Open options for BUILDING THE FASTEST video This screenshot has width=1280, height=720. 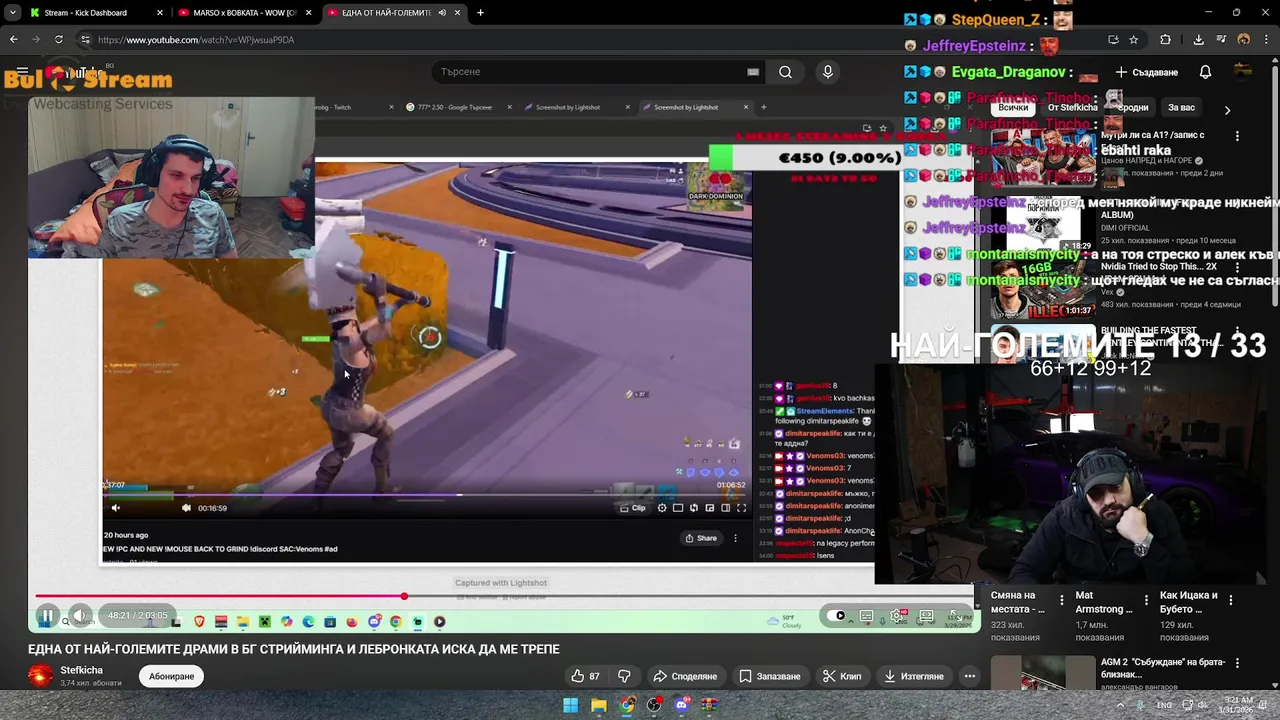(1237, 331)
